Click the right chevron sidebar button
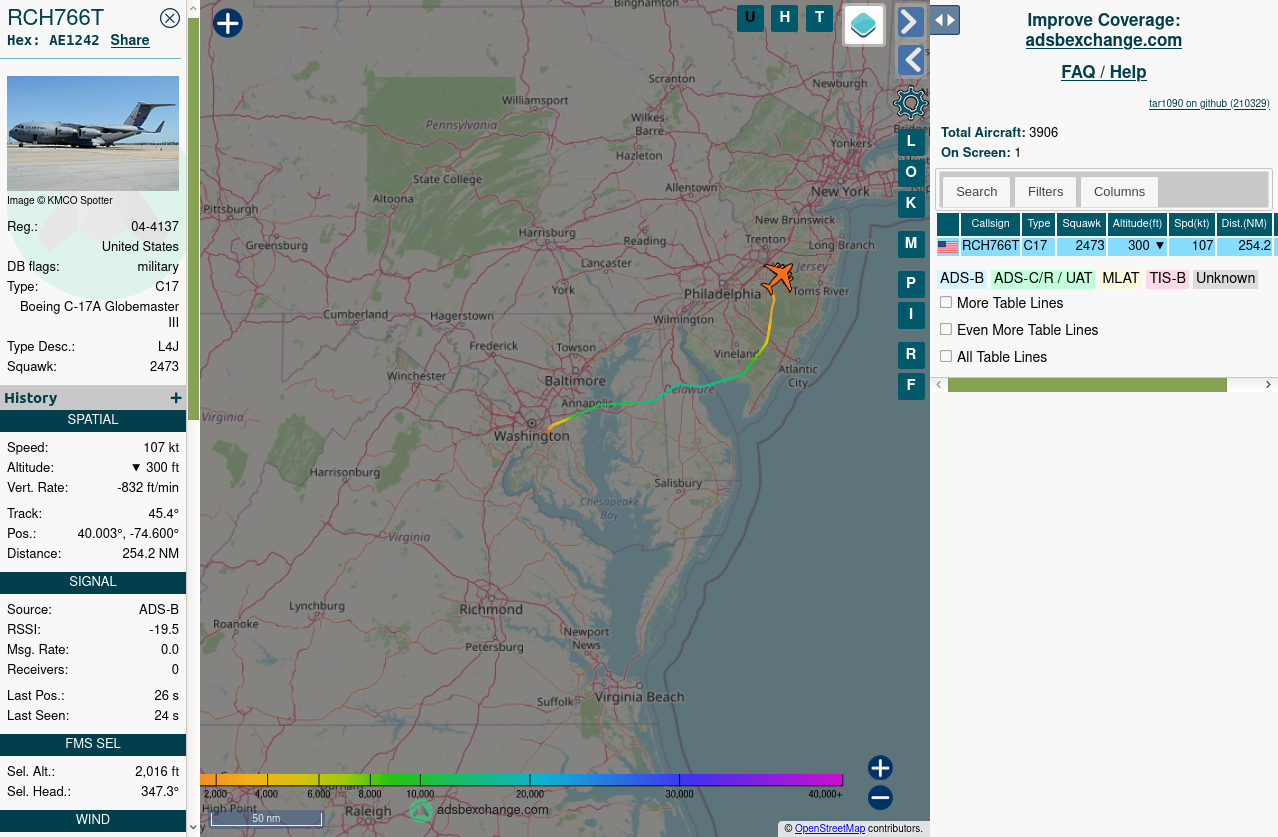 pos(910,21)
